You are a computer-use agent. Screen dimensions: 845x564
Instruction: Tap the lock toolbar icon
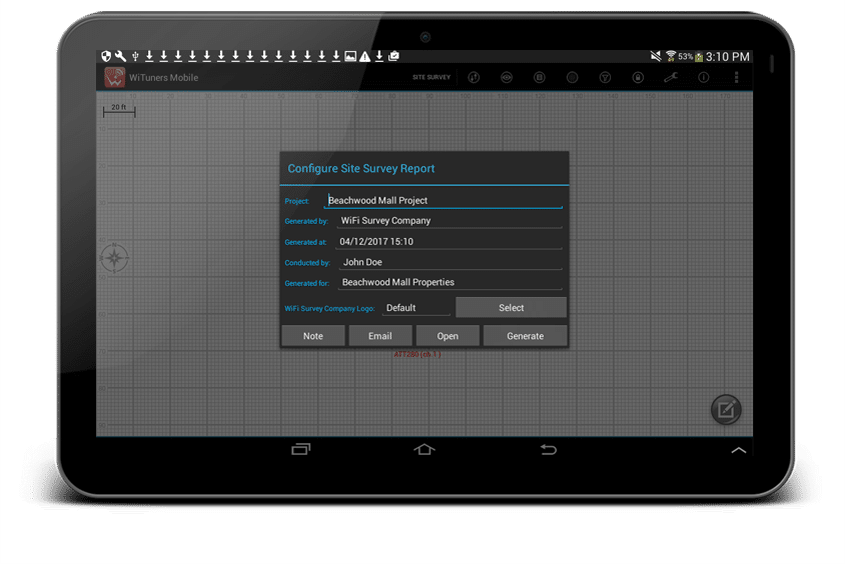click(638, 78)
